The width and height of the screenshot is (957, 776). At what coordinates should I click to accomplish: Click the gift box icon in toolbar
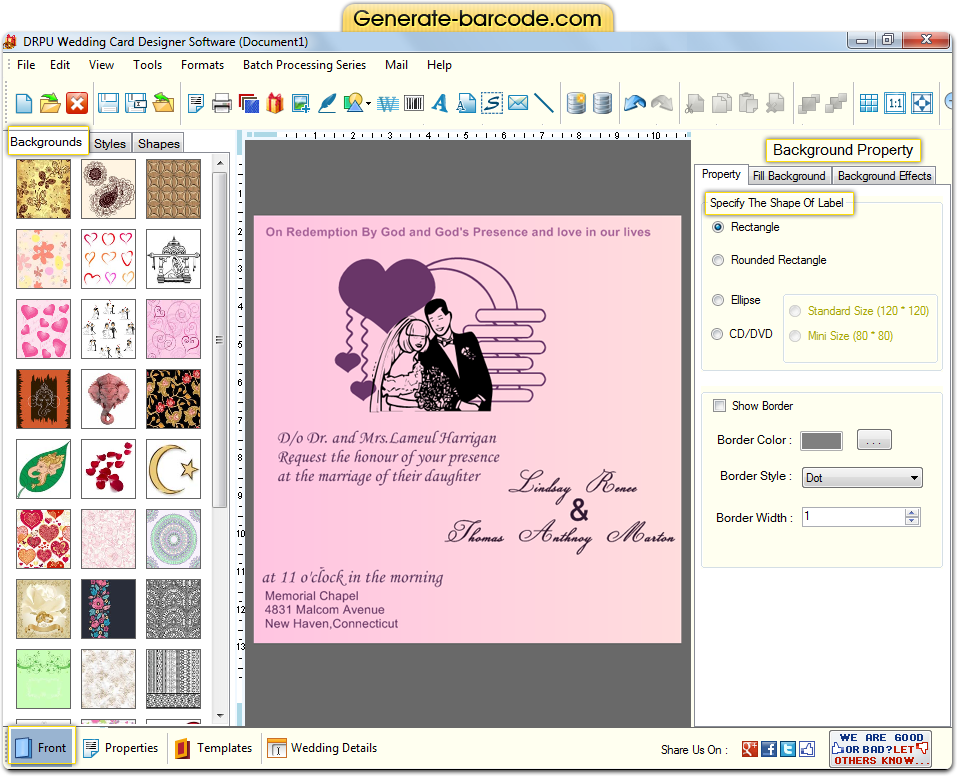pos(275,103)
